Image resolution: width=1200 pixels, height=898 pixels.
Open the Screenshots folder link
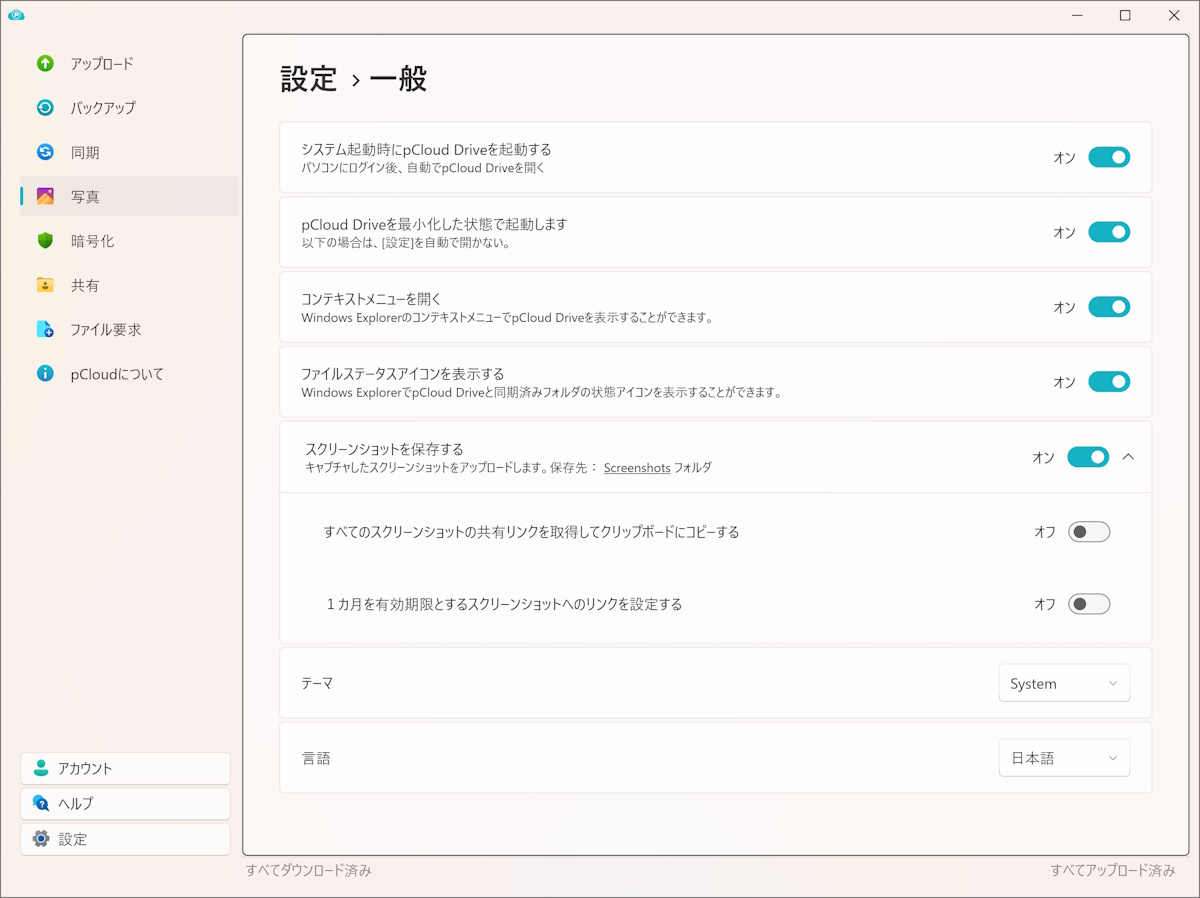click(x=637, y=468)
